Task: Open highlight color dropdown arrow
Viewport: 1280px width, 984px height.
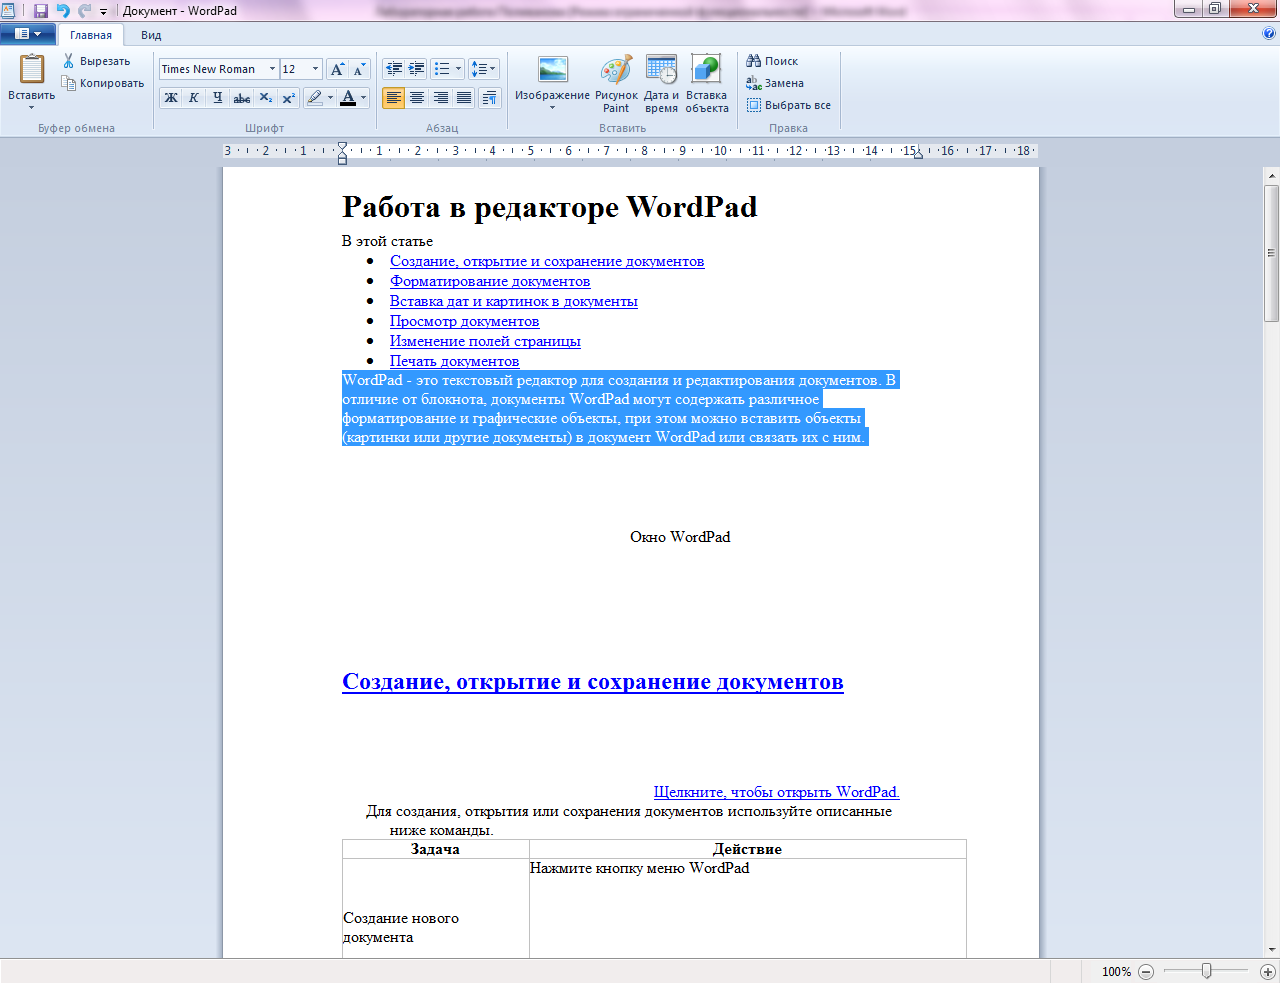Action: pyautogui.click(x=331, y=98)
